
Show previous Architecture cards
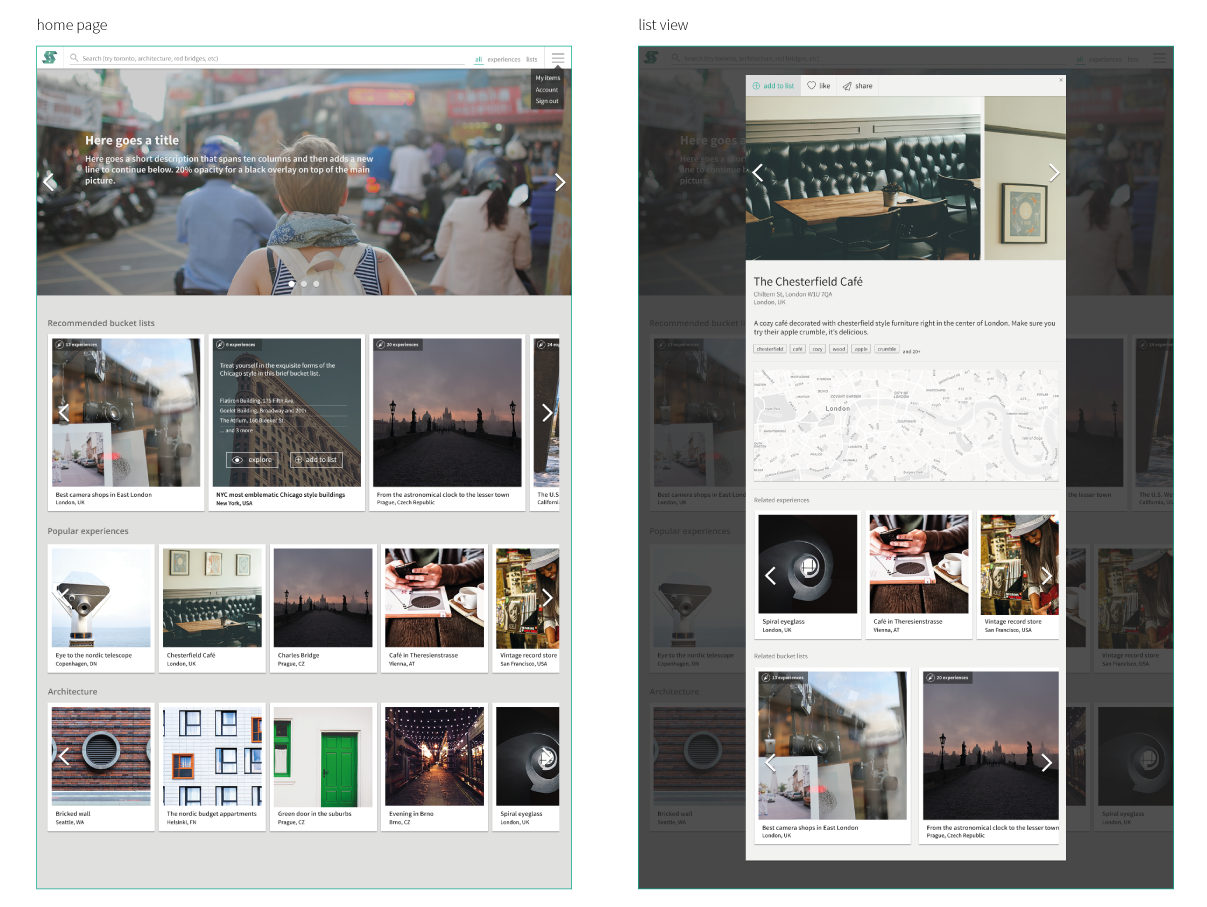tap(64, 757)
